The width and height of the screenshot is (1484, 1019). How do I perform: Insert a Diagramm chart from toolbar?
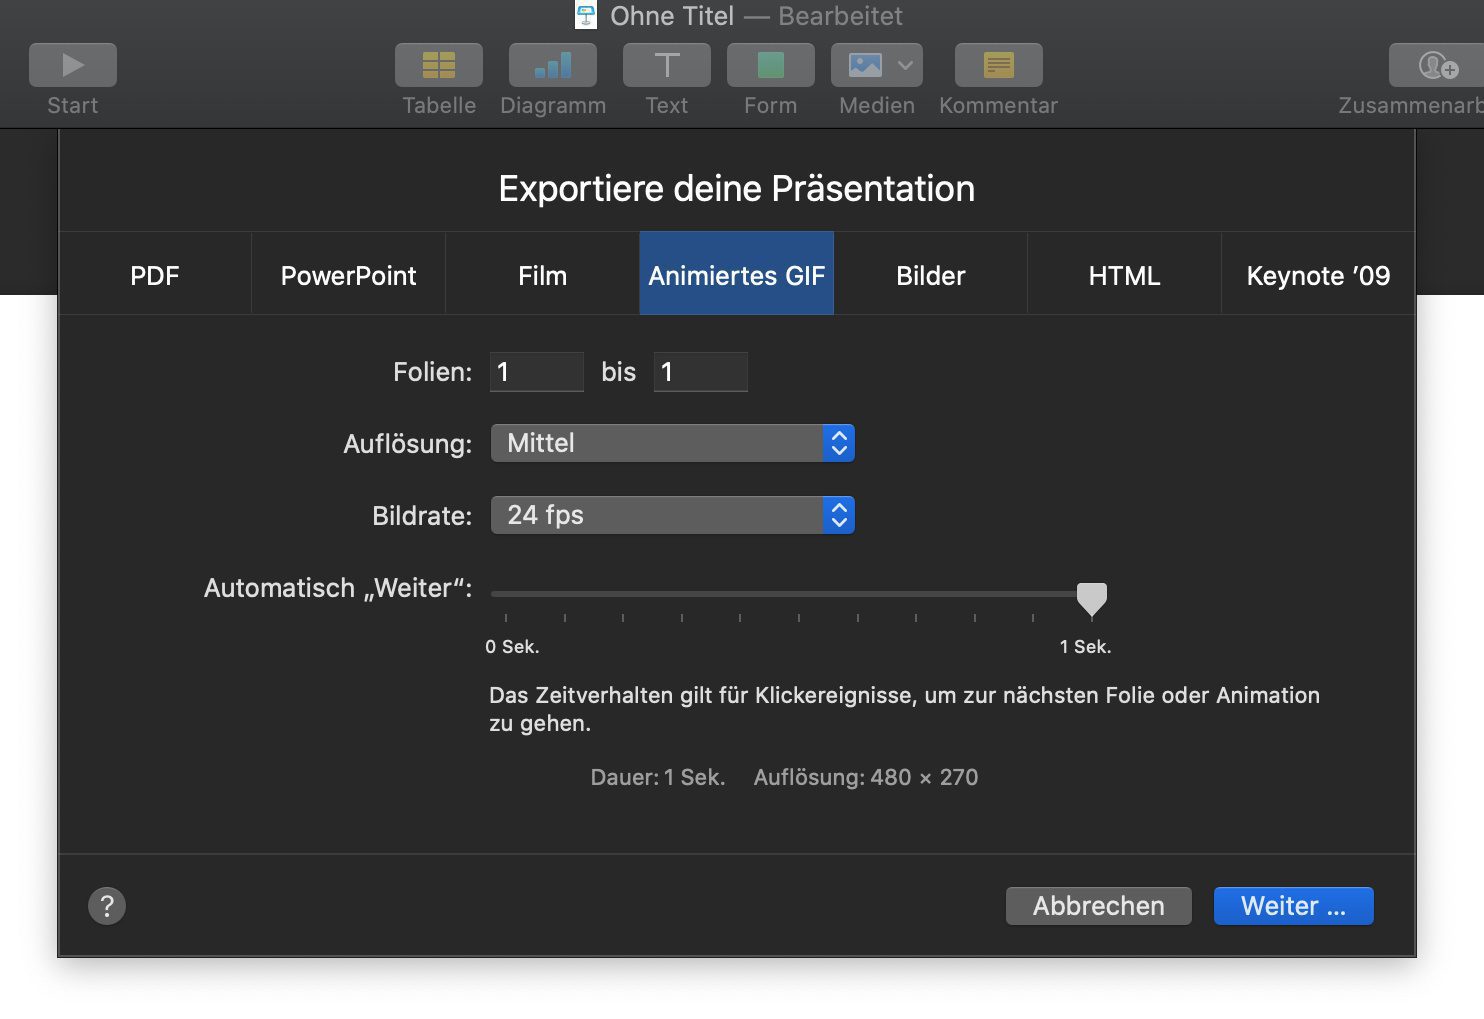553,65
